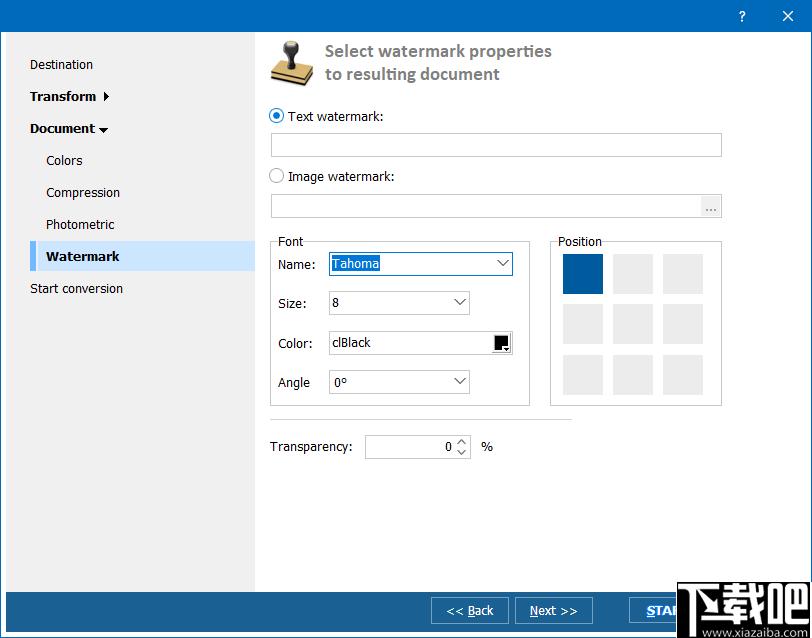Pick the bottom-right watermark position square
This screenshot has width=812, height=638.
(x=683, y=375)
